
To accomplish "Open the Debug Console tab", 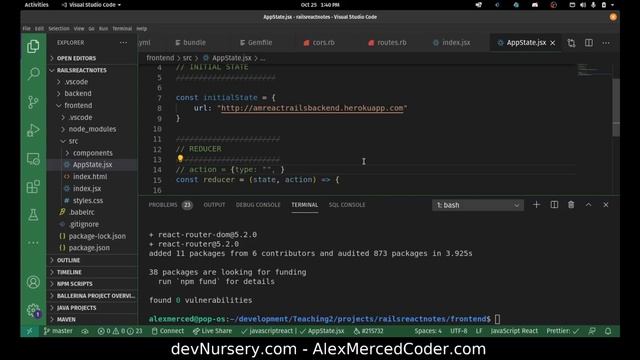I will click(x=258, y=205).
